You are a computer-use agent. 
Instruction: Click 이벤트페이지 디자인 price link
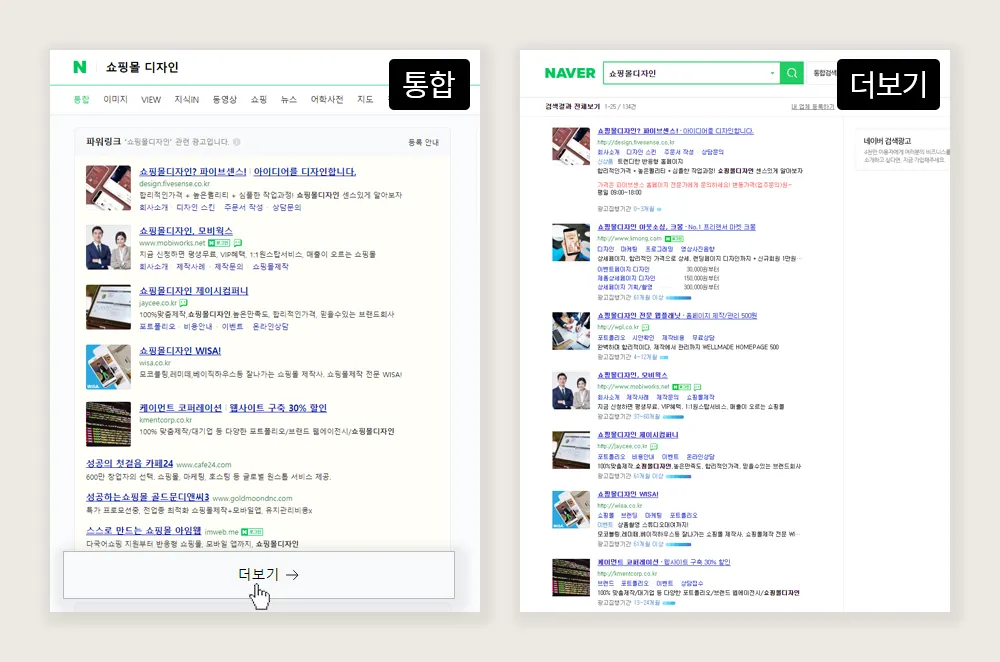[x=623, y=270]
